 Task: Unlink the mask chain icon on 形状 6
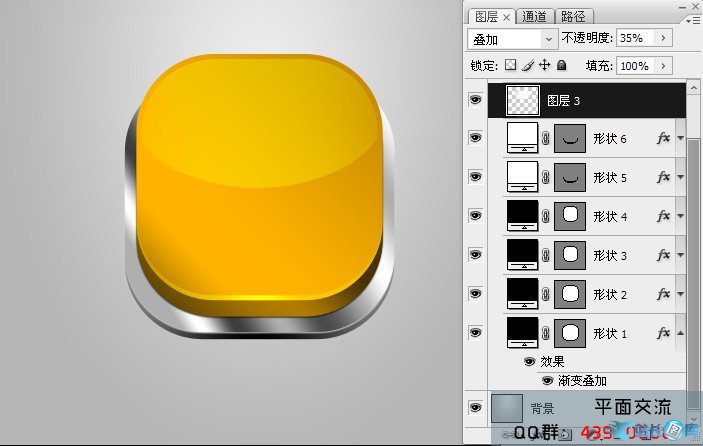pyautogui.click(x=546, y=139)
